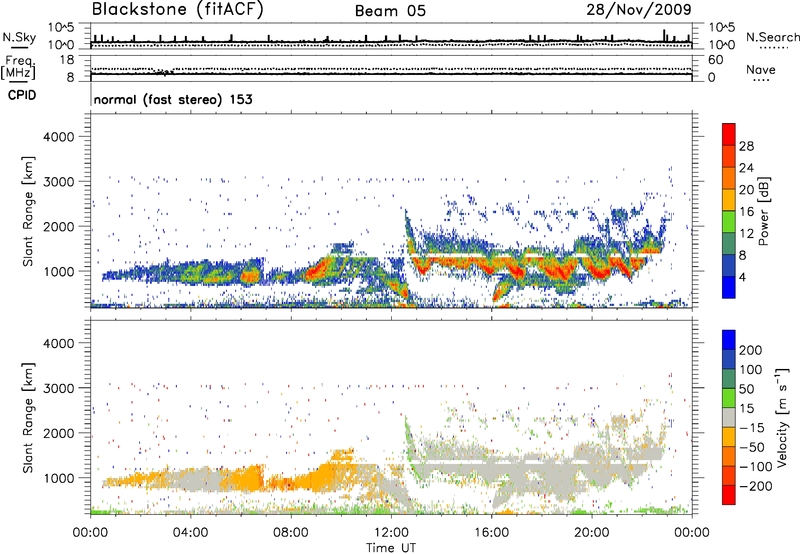This screenshot has width=800, height=554.
Task: Click 'Slant Range [km]' label of velocity panel
Action: pos(28,417)
